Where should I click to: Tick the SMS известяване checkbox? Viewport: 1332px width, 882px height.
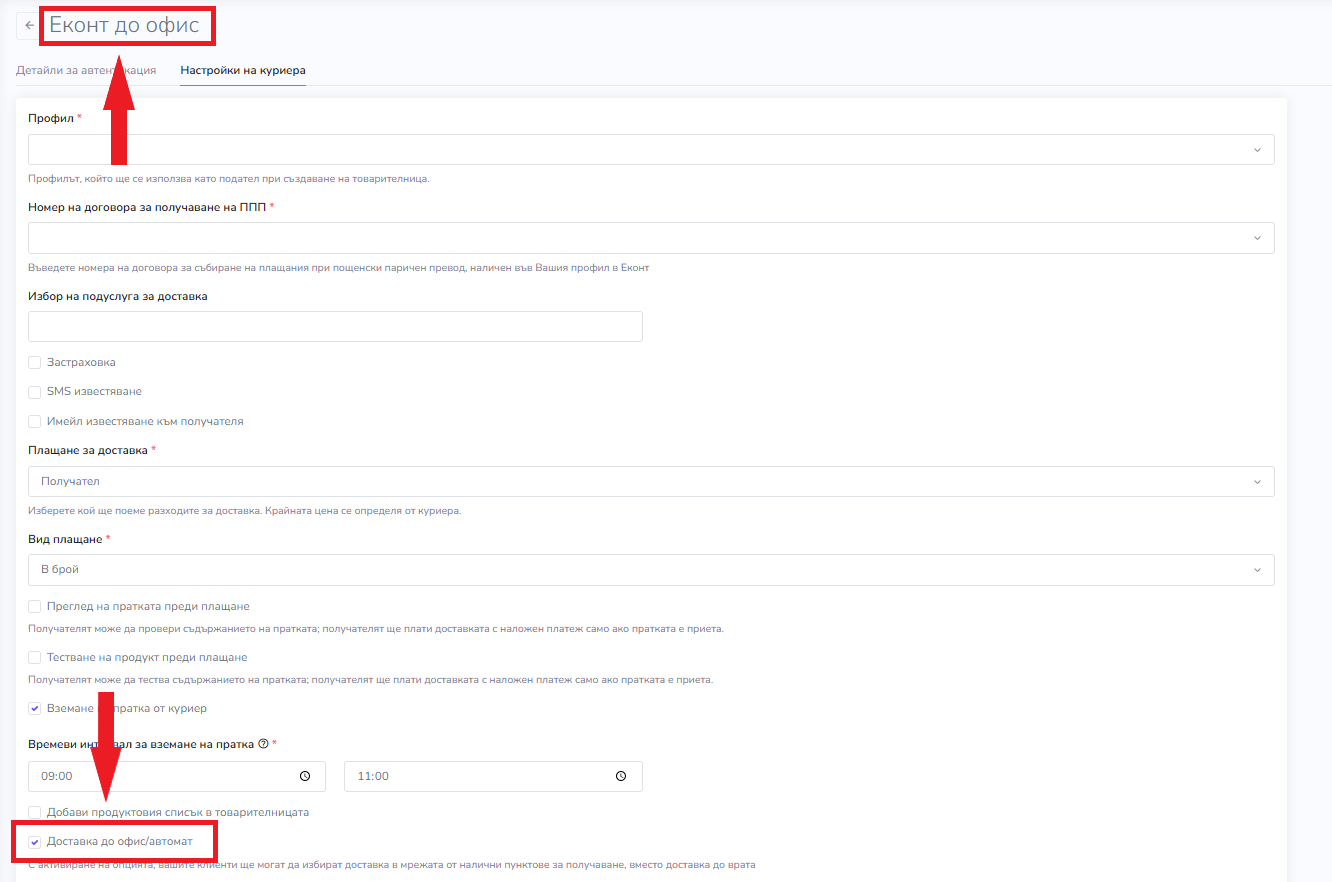coord(35,392)
